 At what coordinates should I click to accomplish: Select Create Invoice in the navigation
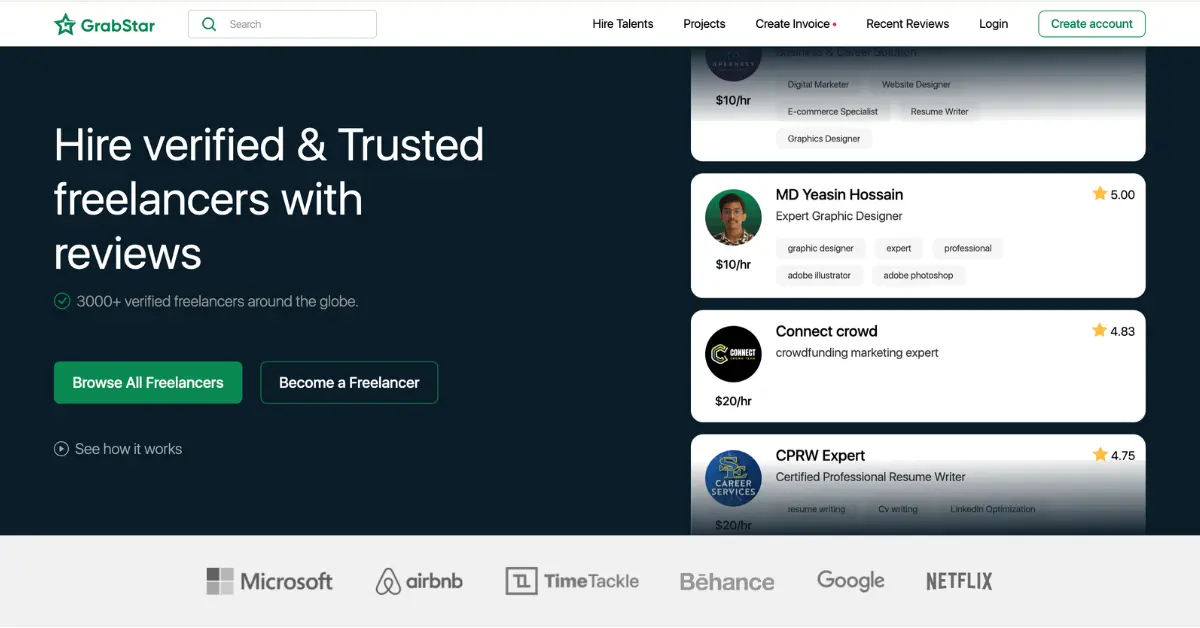pyautogui.click(x=791, y=23)
